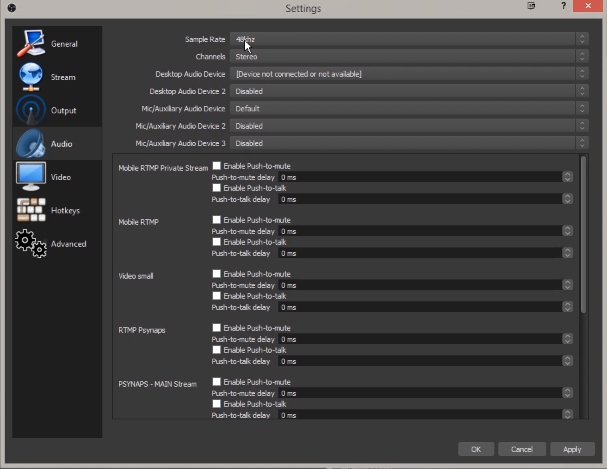Adjust Mobile RTMP push-to-talk delay stepper
The height and width of the screenshot is (469, 607).
click(568, 253)
